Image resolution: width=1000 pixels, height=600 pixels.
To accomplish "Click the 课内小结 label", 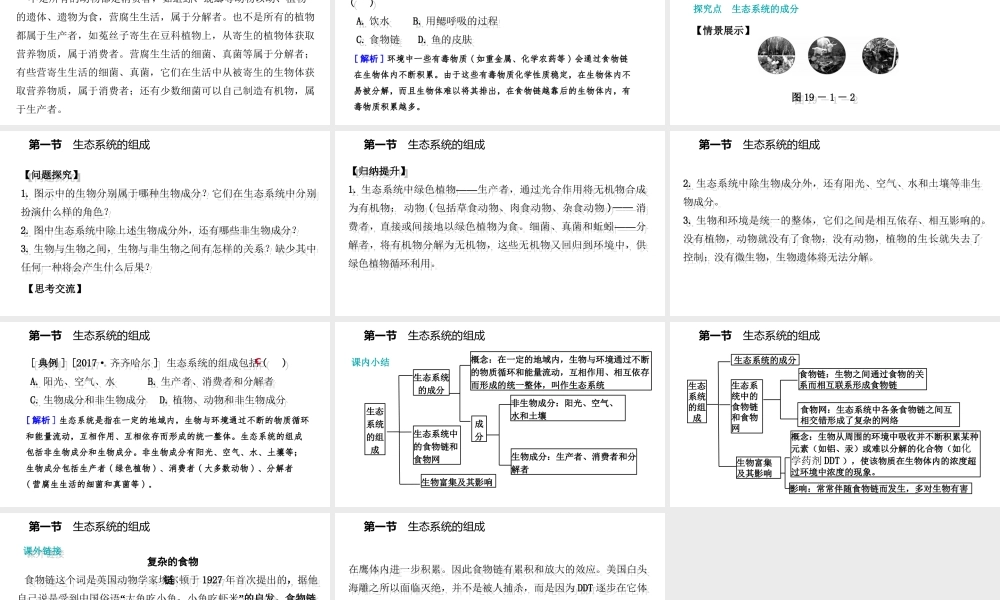I will point(371,362).
